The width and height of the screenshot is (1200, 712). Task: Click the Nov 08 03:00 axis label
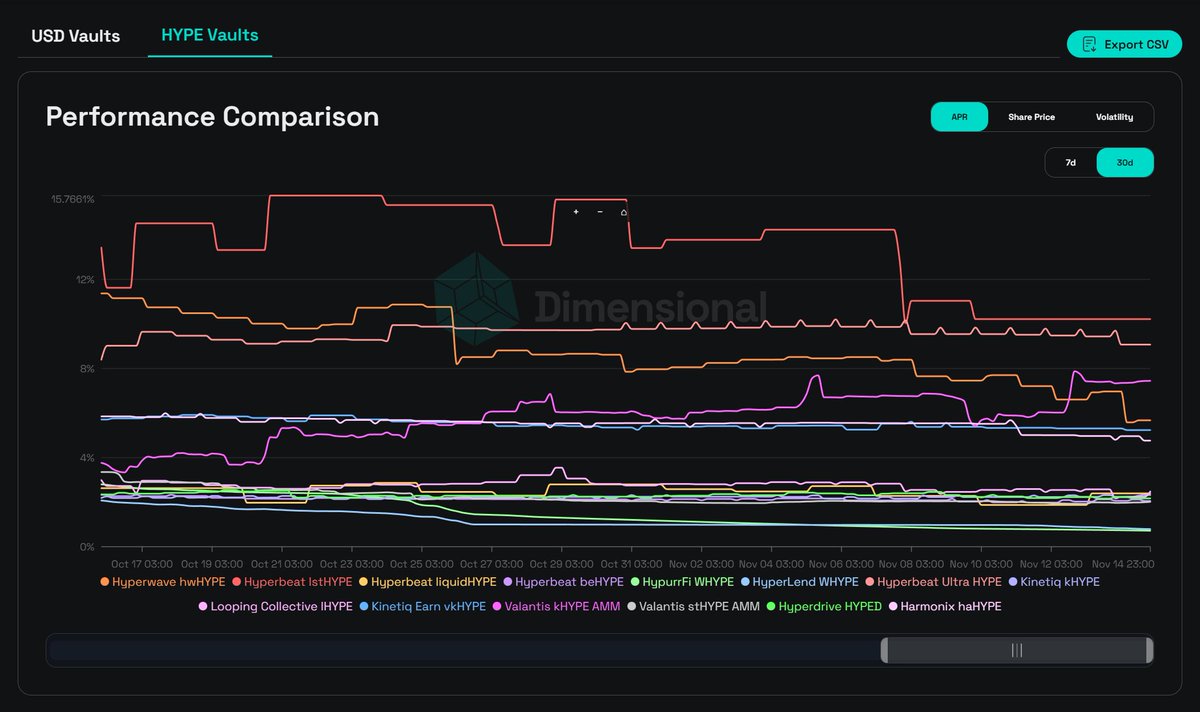pos(911,562)
